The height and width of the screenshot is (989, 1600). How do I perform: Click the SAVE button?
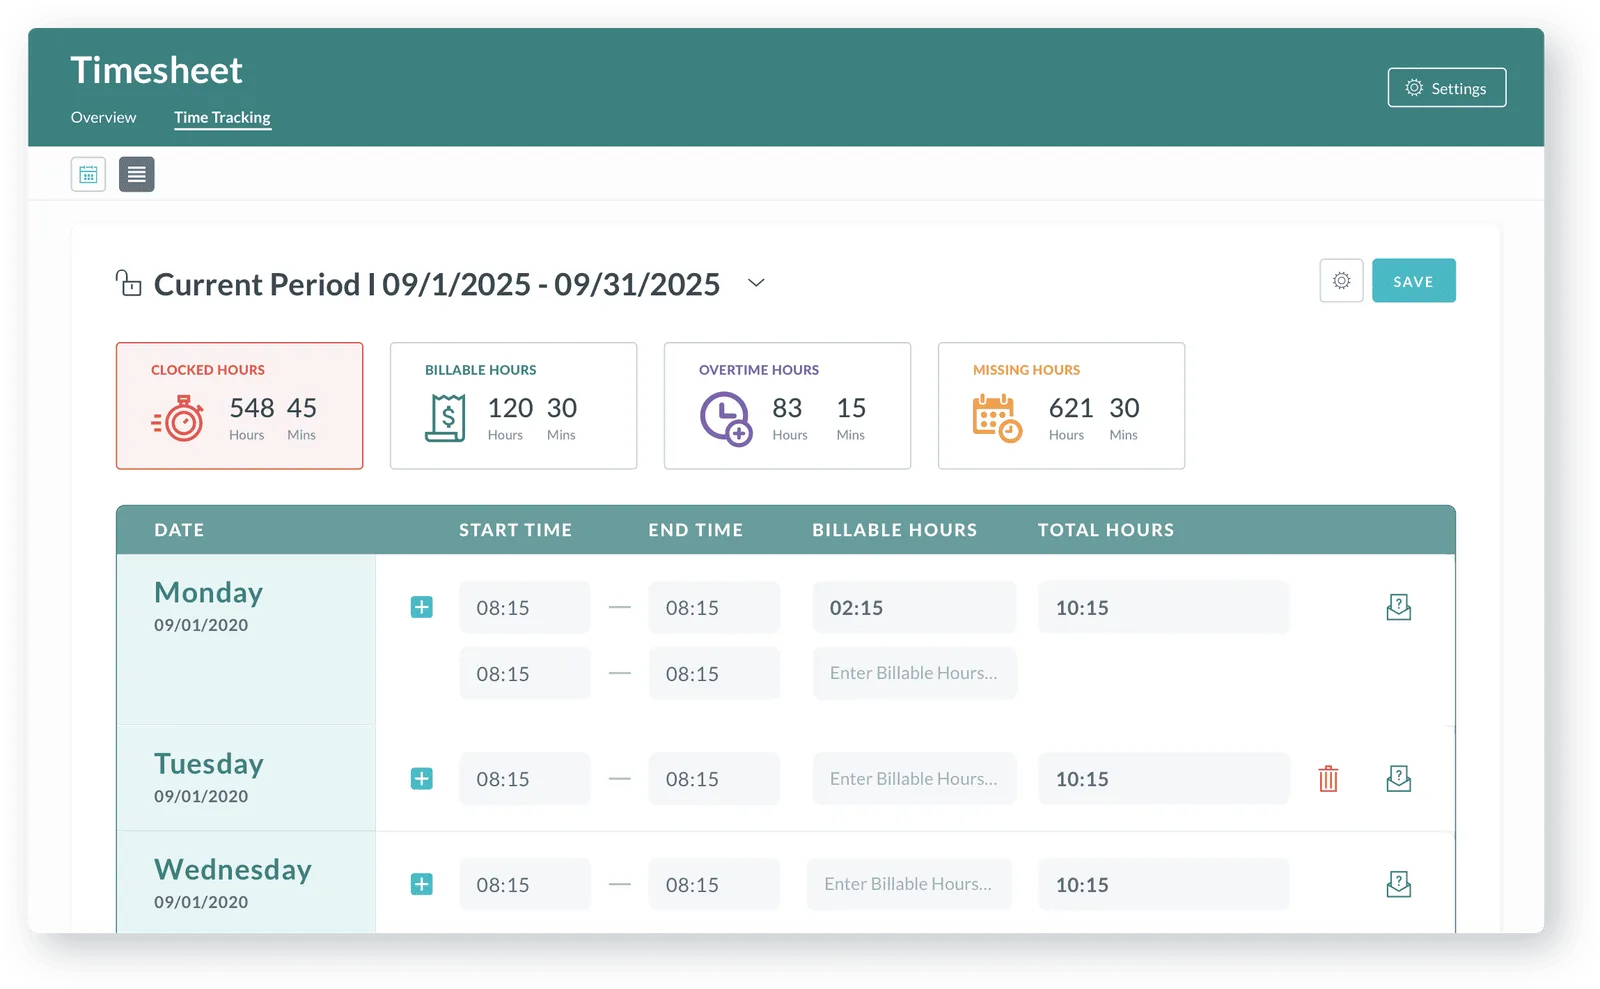pyautogui.click(x=1413, y=281)
